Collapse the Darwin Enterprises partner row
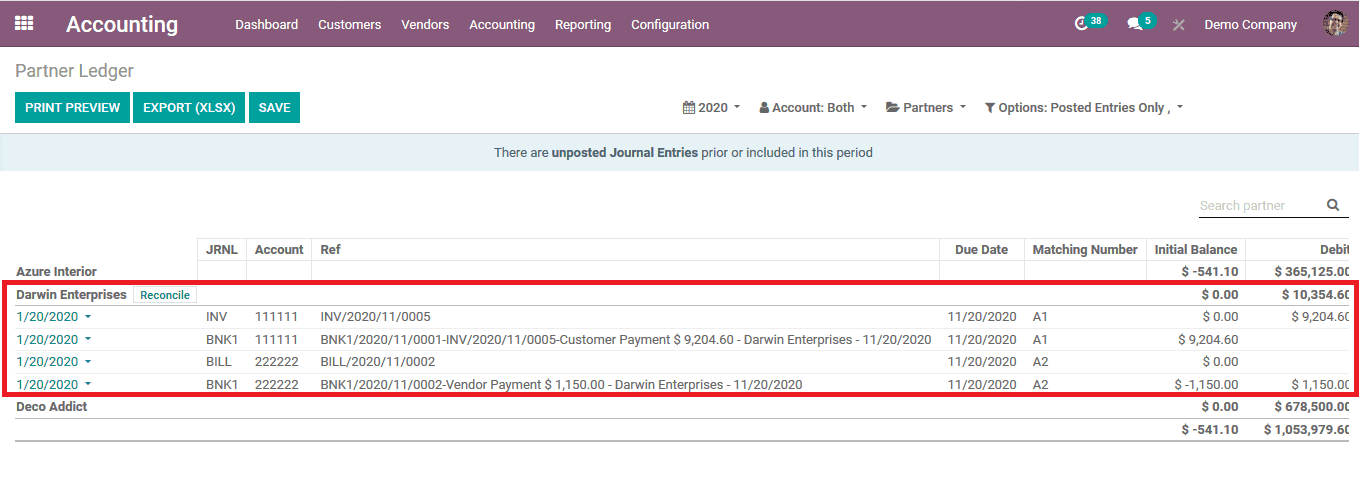The width and height of the screenshot is (1359, 489). click(x=72, y=294)
